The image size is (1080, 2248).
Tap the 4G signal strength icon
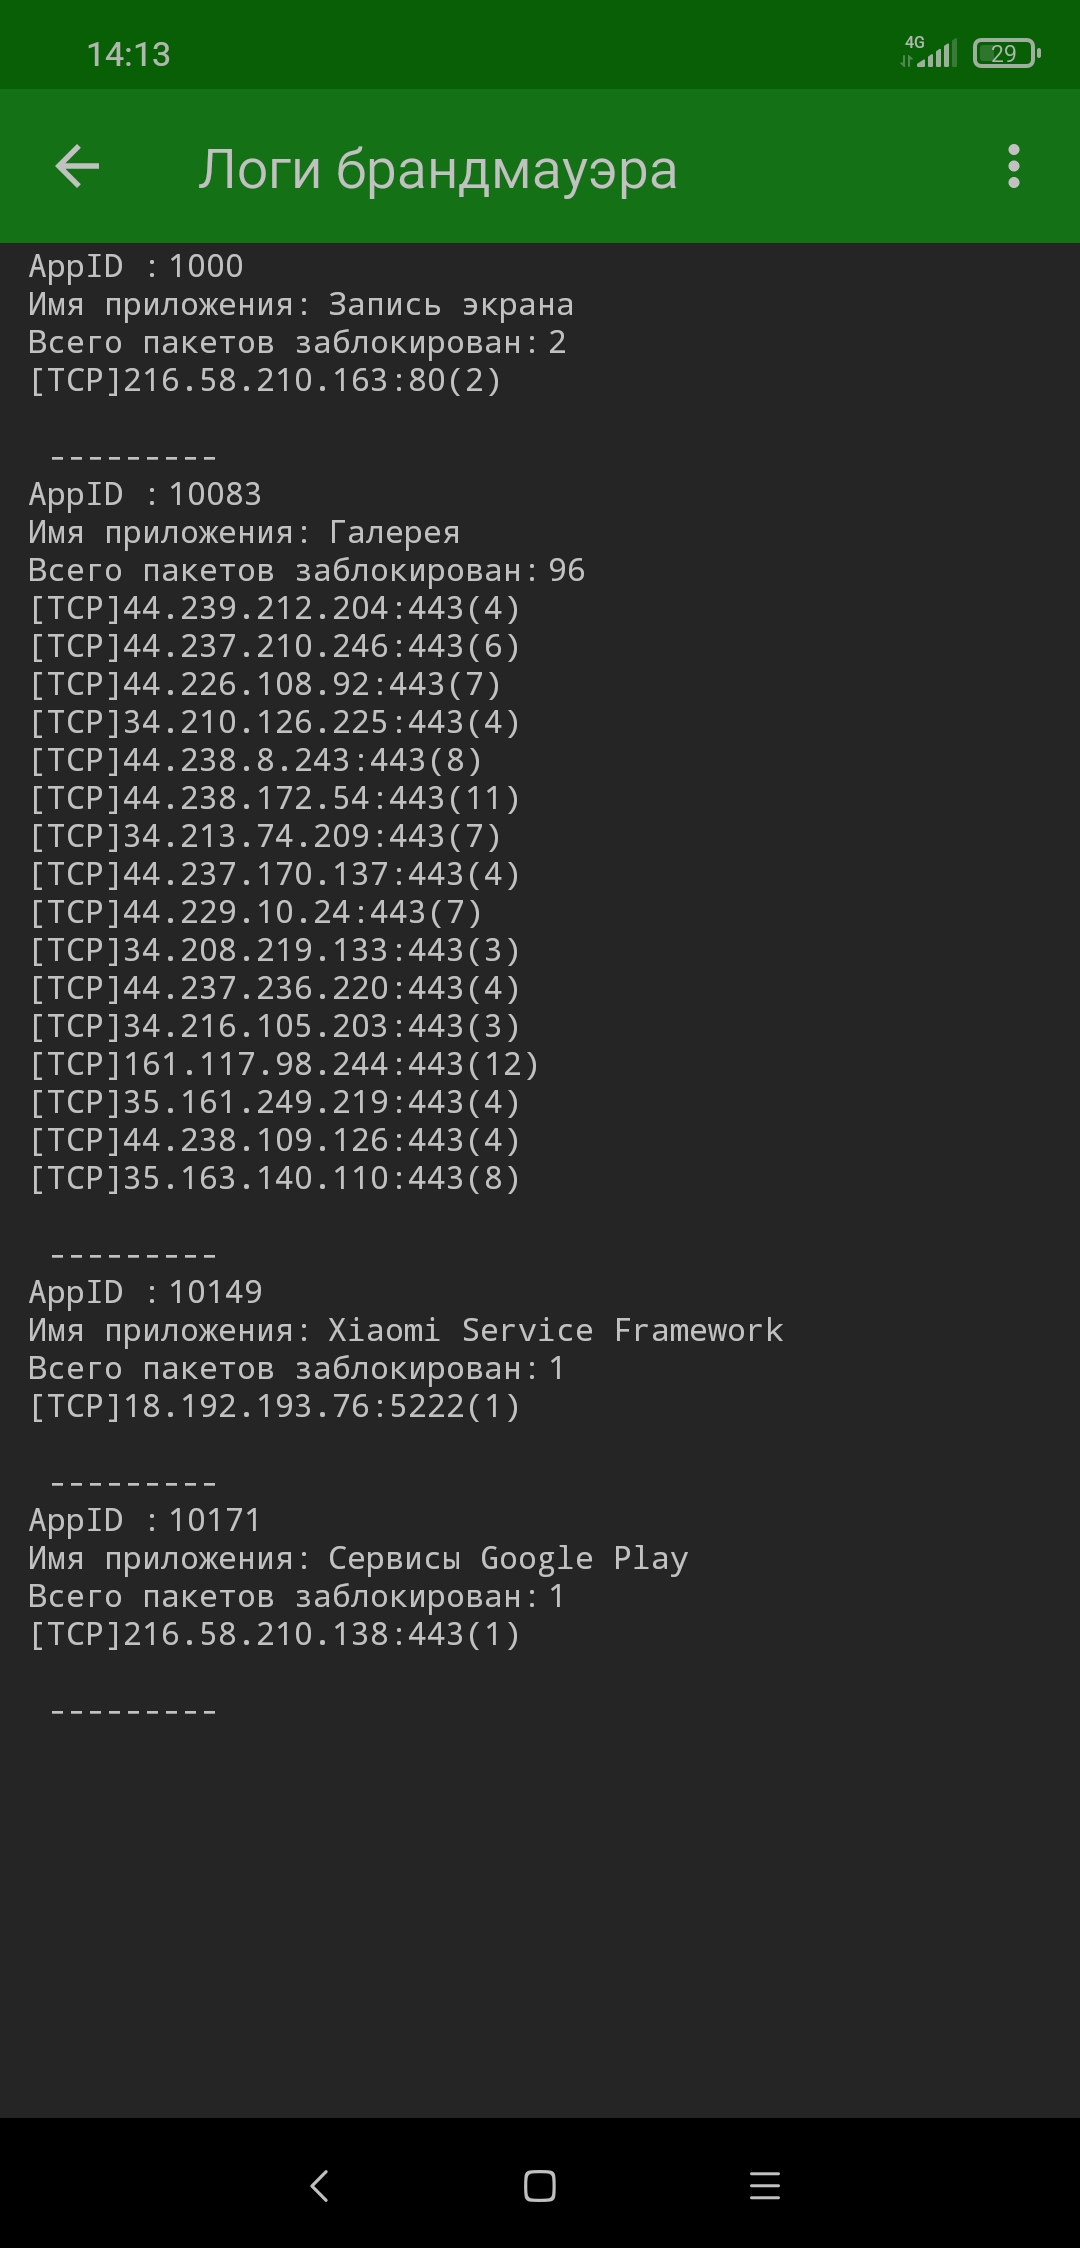(929, 51)
